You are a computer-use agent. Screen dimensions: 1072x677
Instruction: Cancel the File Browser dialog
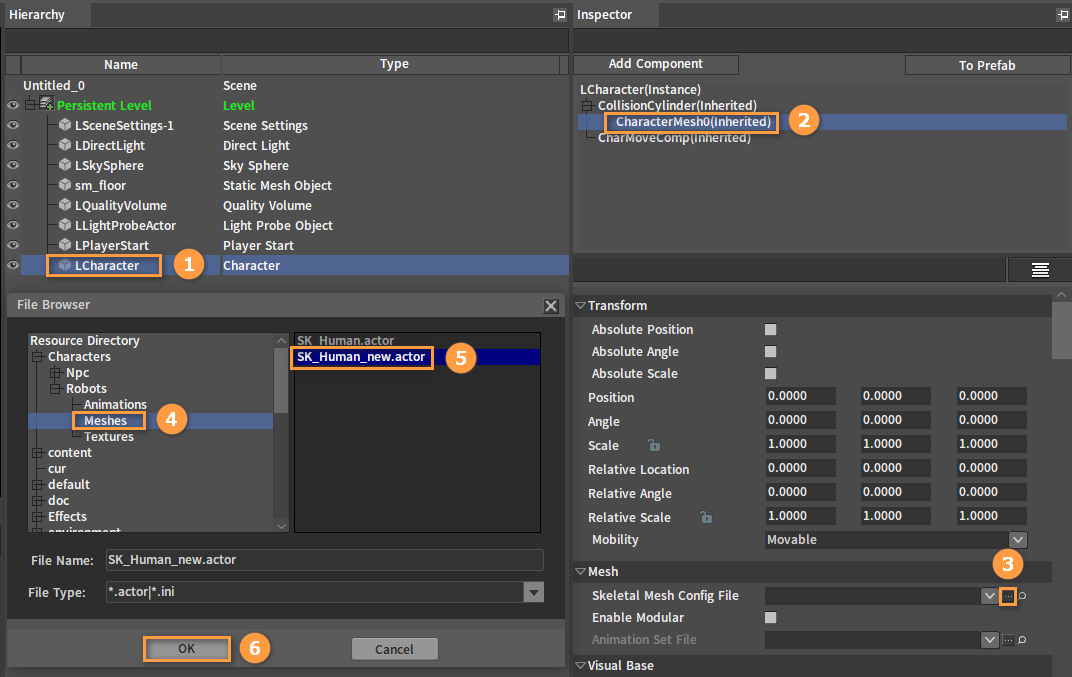[x=394, y=649]
